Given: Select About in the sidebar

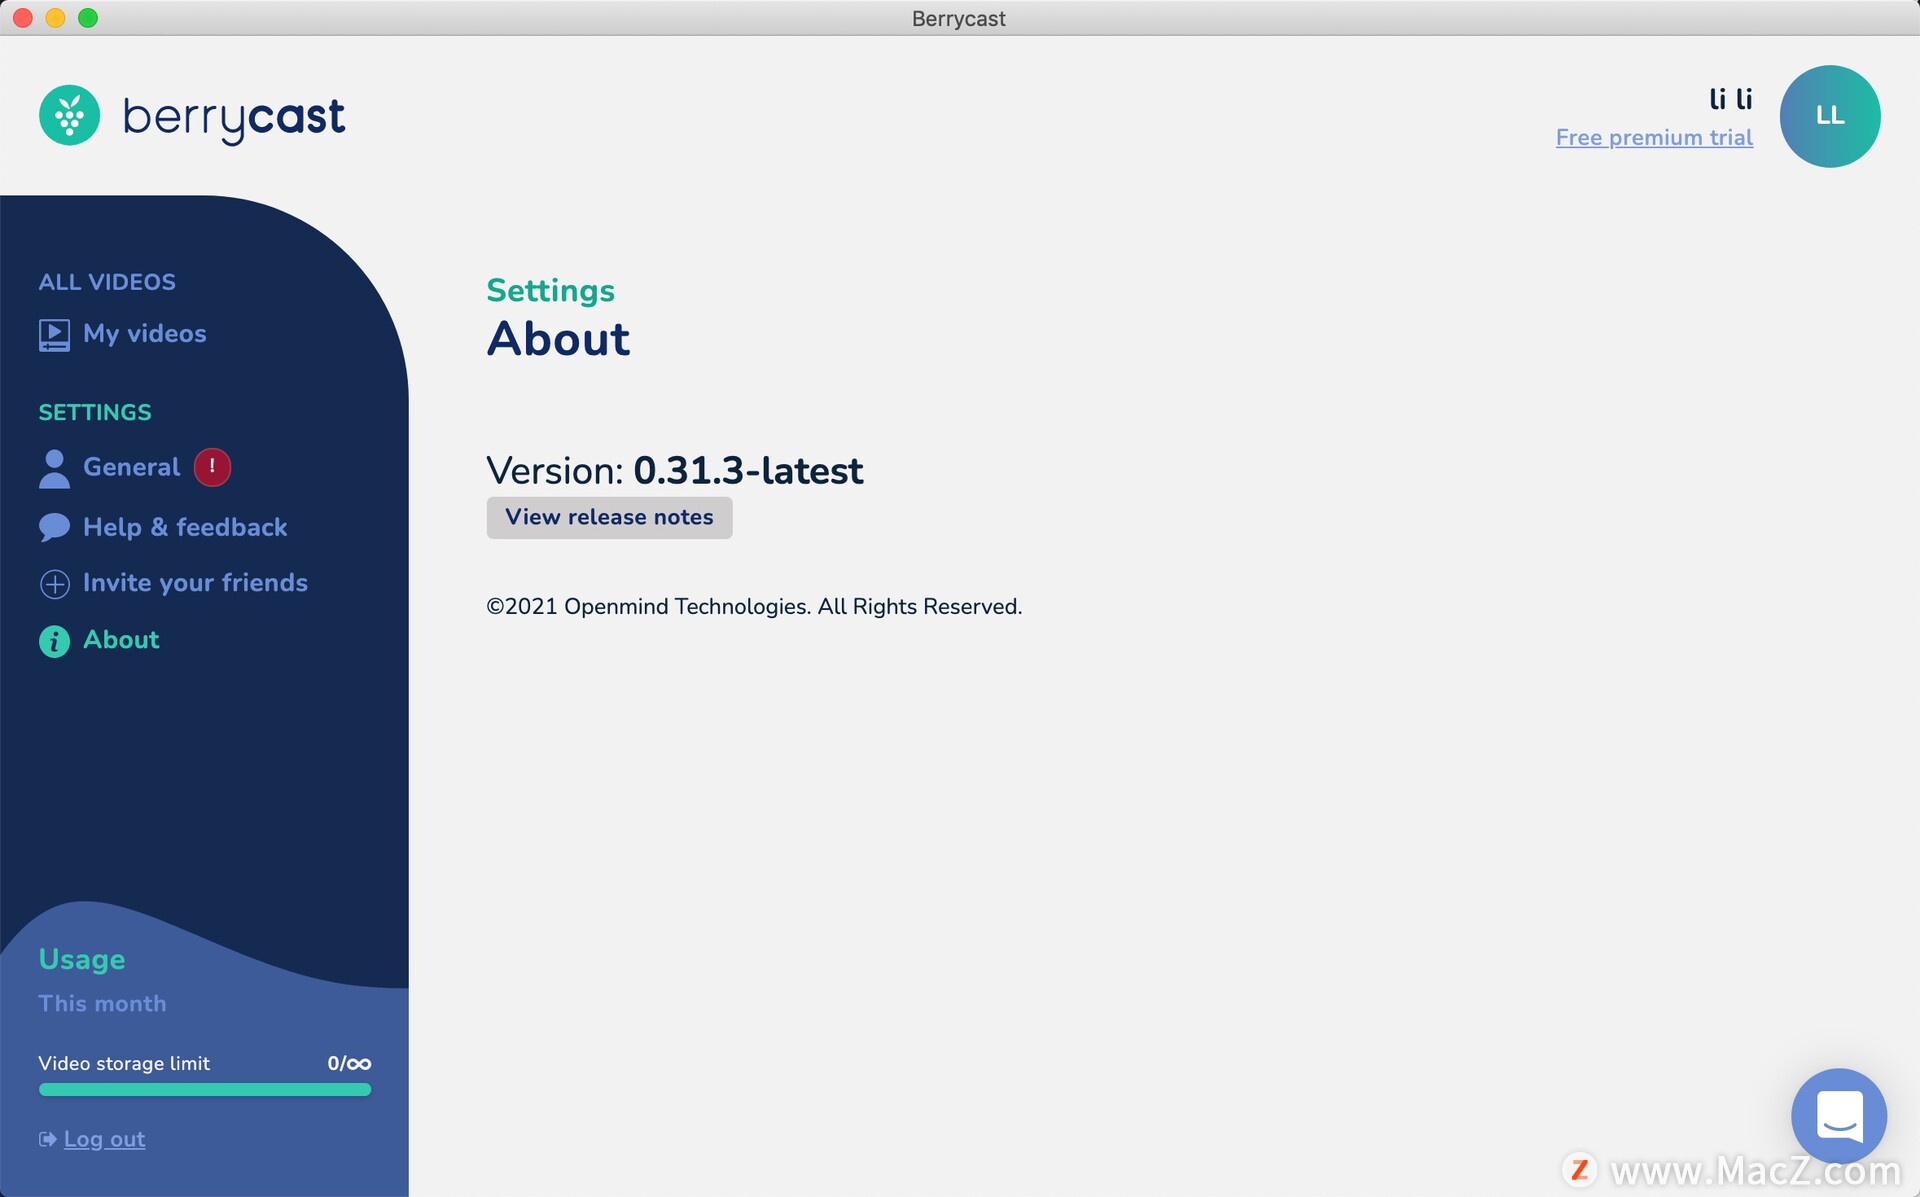Looking at the screenshot, I should [121, 640].
